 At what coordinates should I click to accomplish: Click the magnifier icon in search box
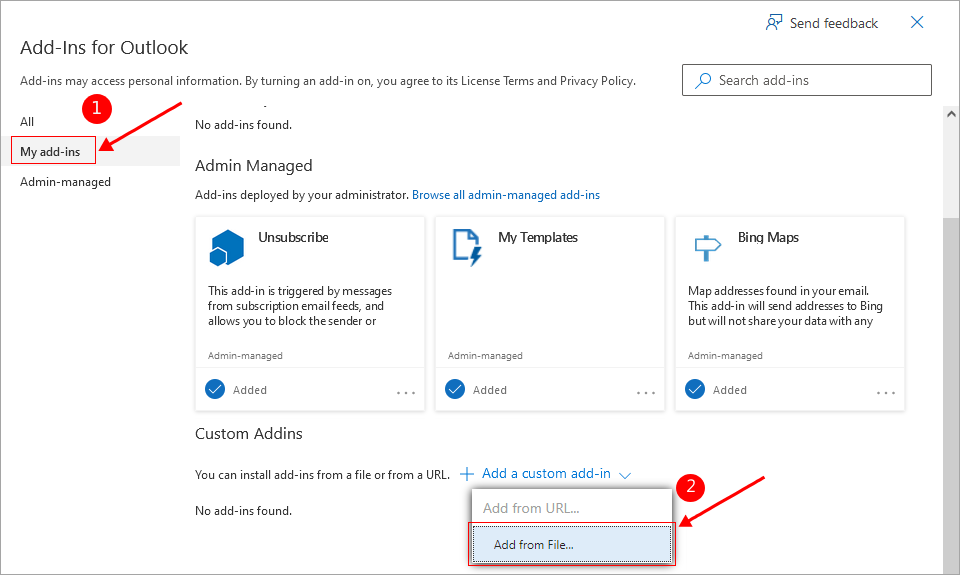tap(704, 80)
